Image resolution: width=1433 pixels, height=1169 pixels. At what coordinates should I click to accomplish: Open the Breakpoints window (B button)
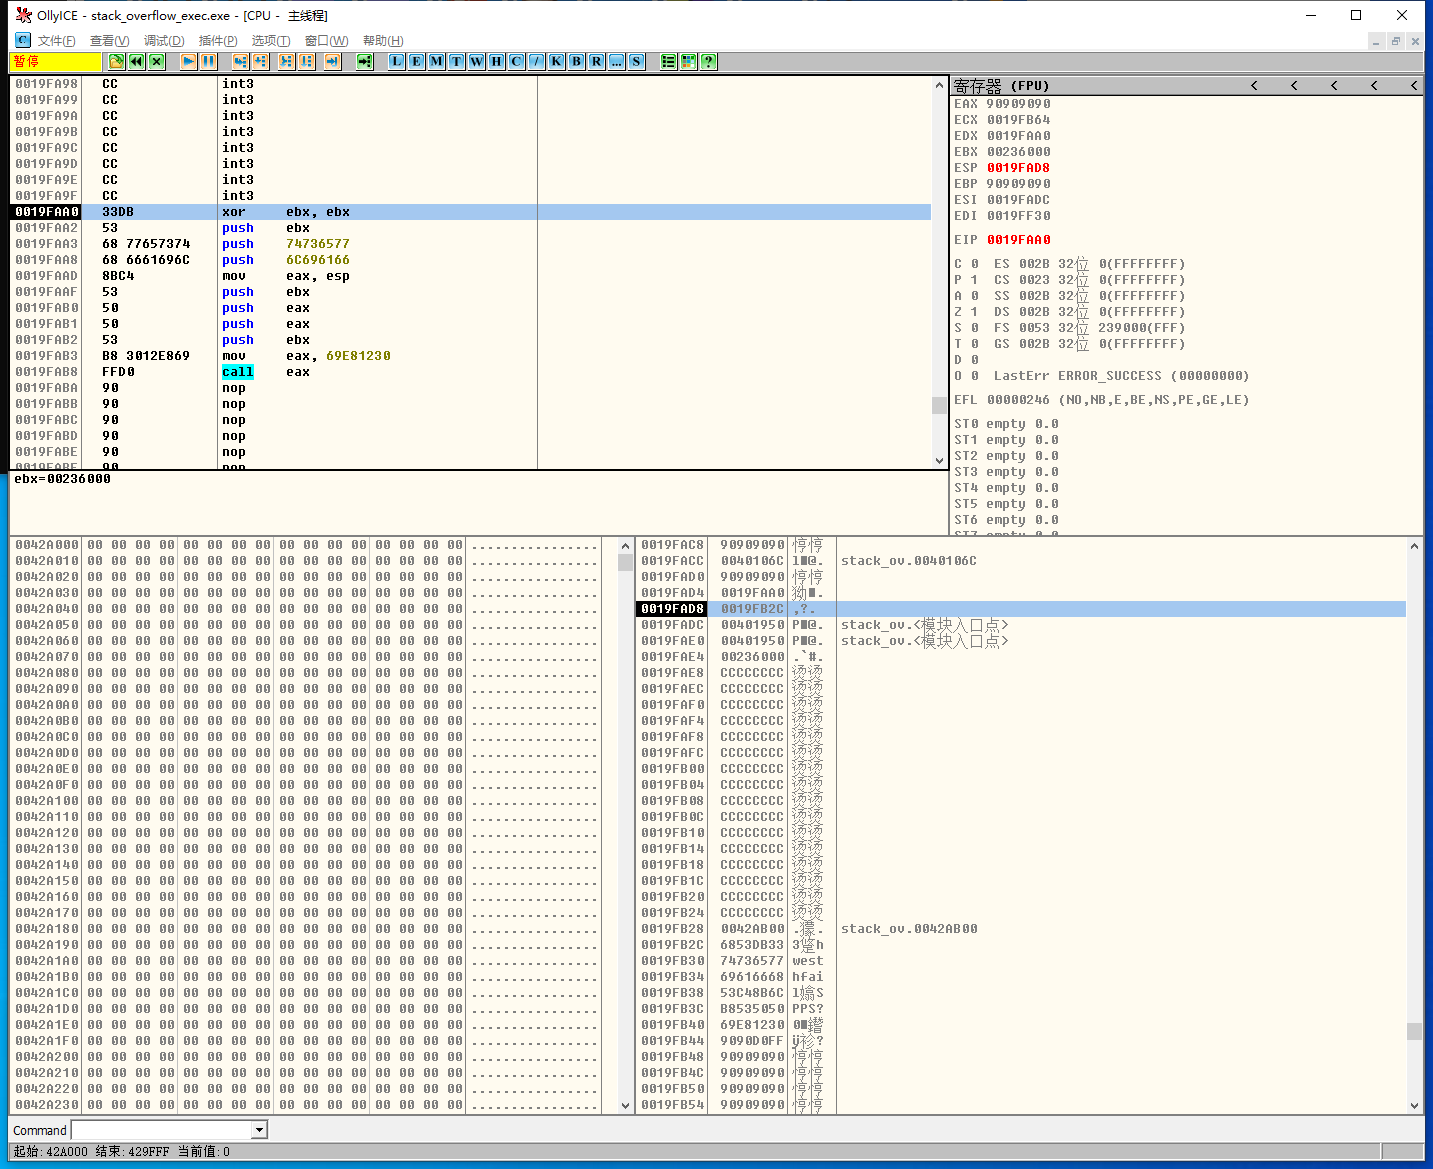[x=577, y=62]
